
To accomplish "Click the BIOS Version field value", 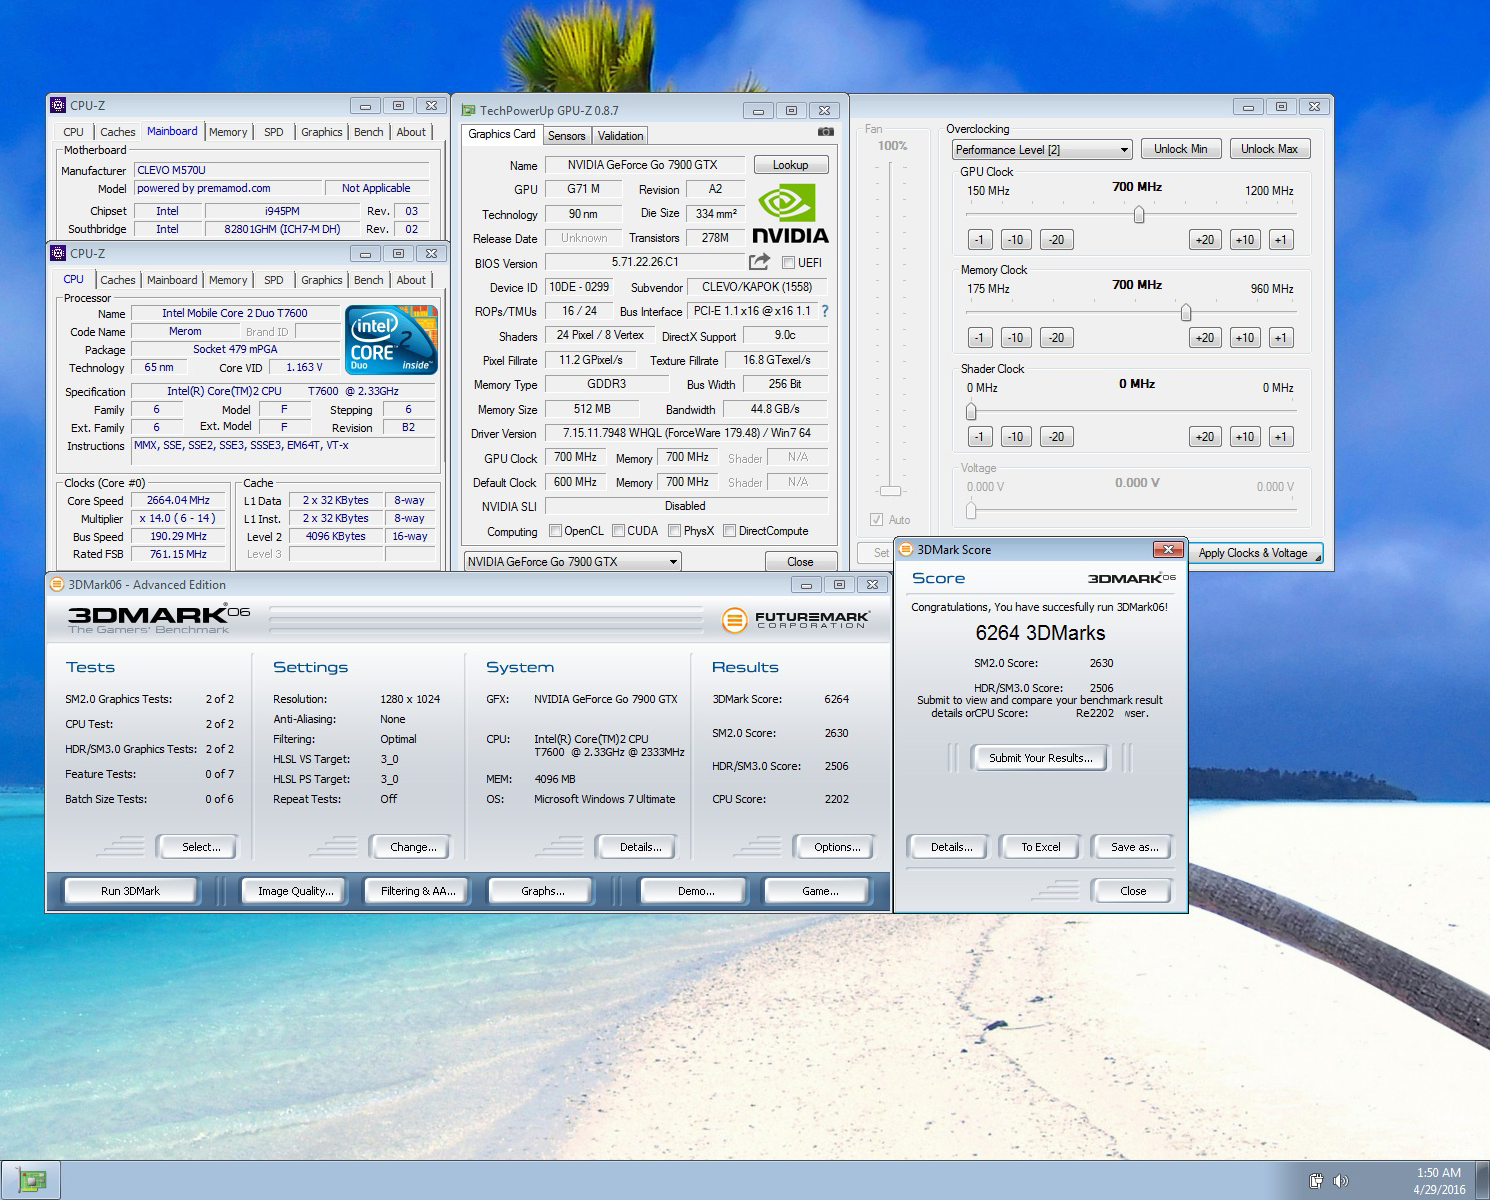I will pyautogui.click(x=645, y=262).
